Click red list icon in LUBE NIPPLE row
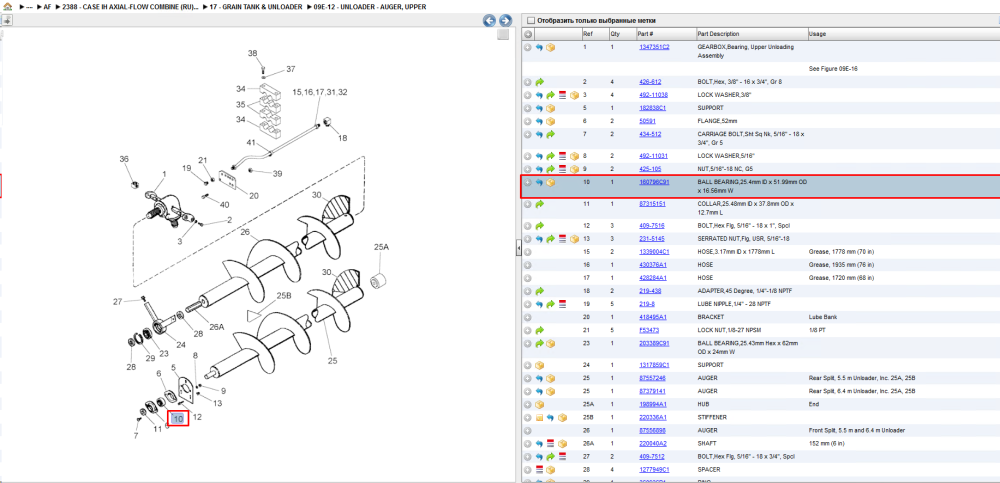This screenshot has height=483, width=1000. [x=562, y=304]
